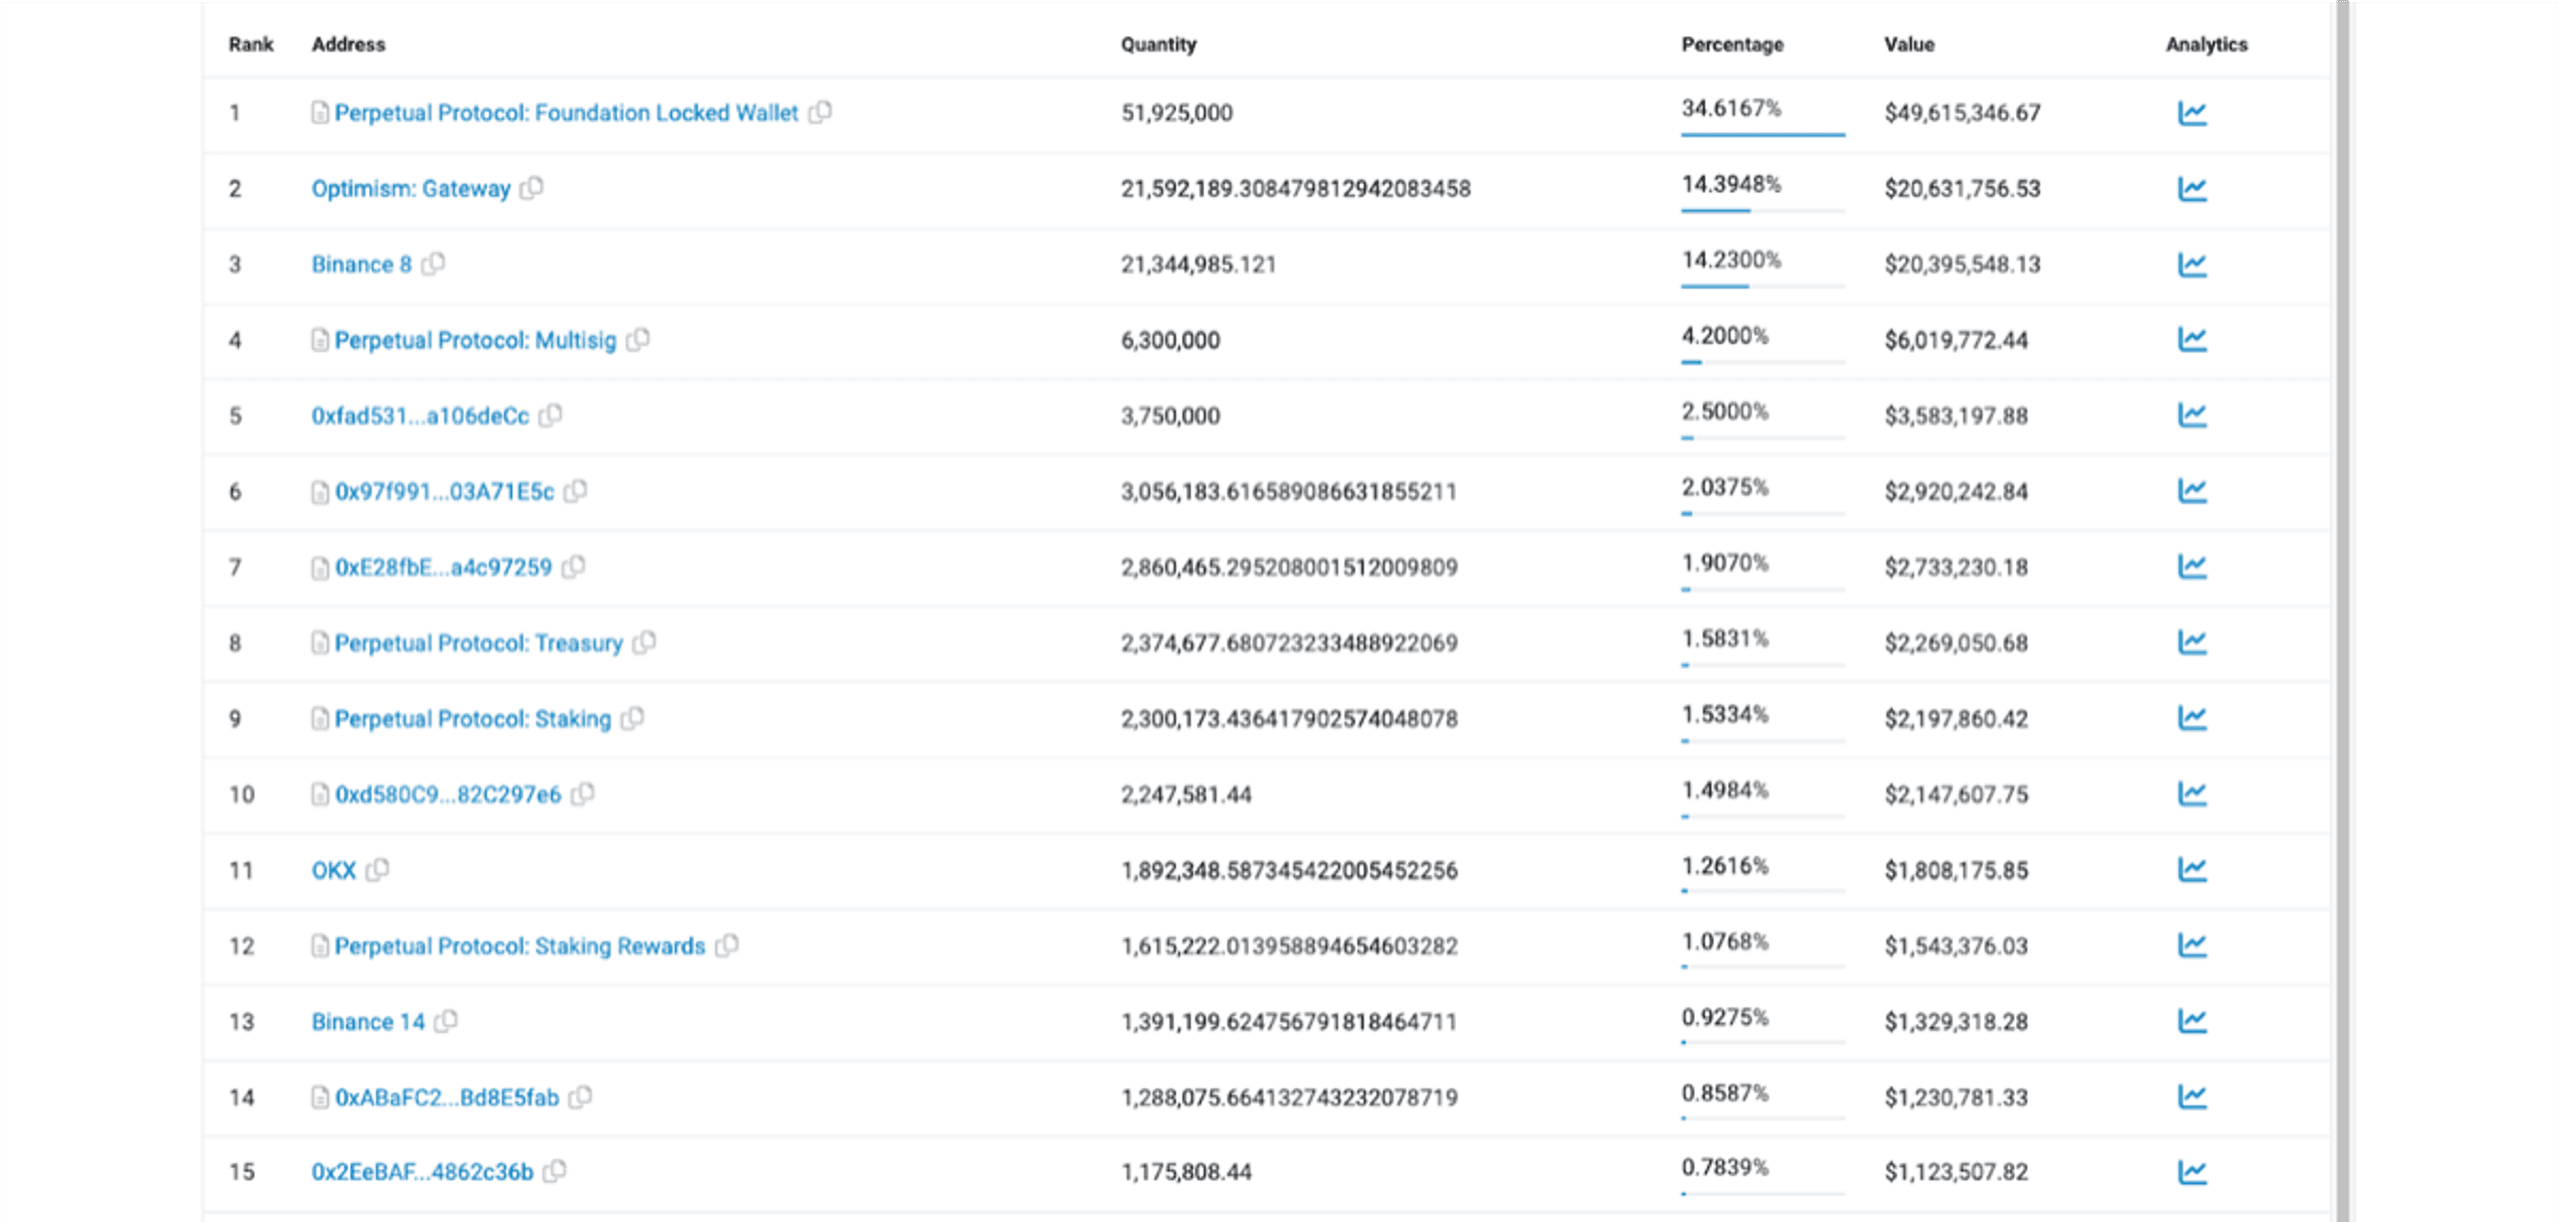The width and height of the screenshot is (2560, 1222).
Task: Click the Percentage column header
Action: click(1732, 44)
